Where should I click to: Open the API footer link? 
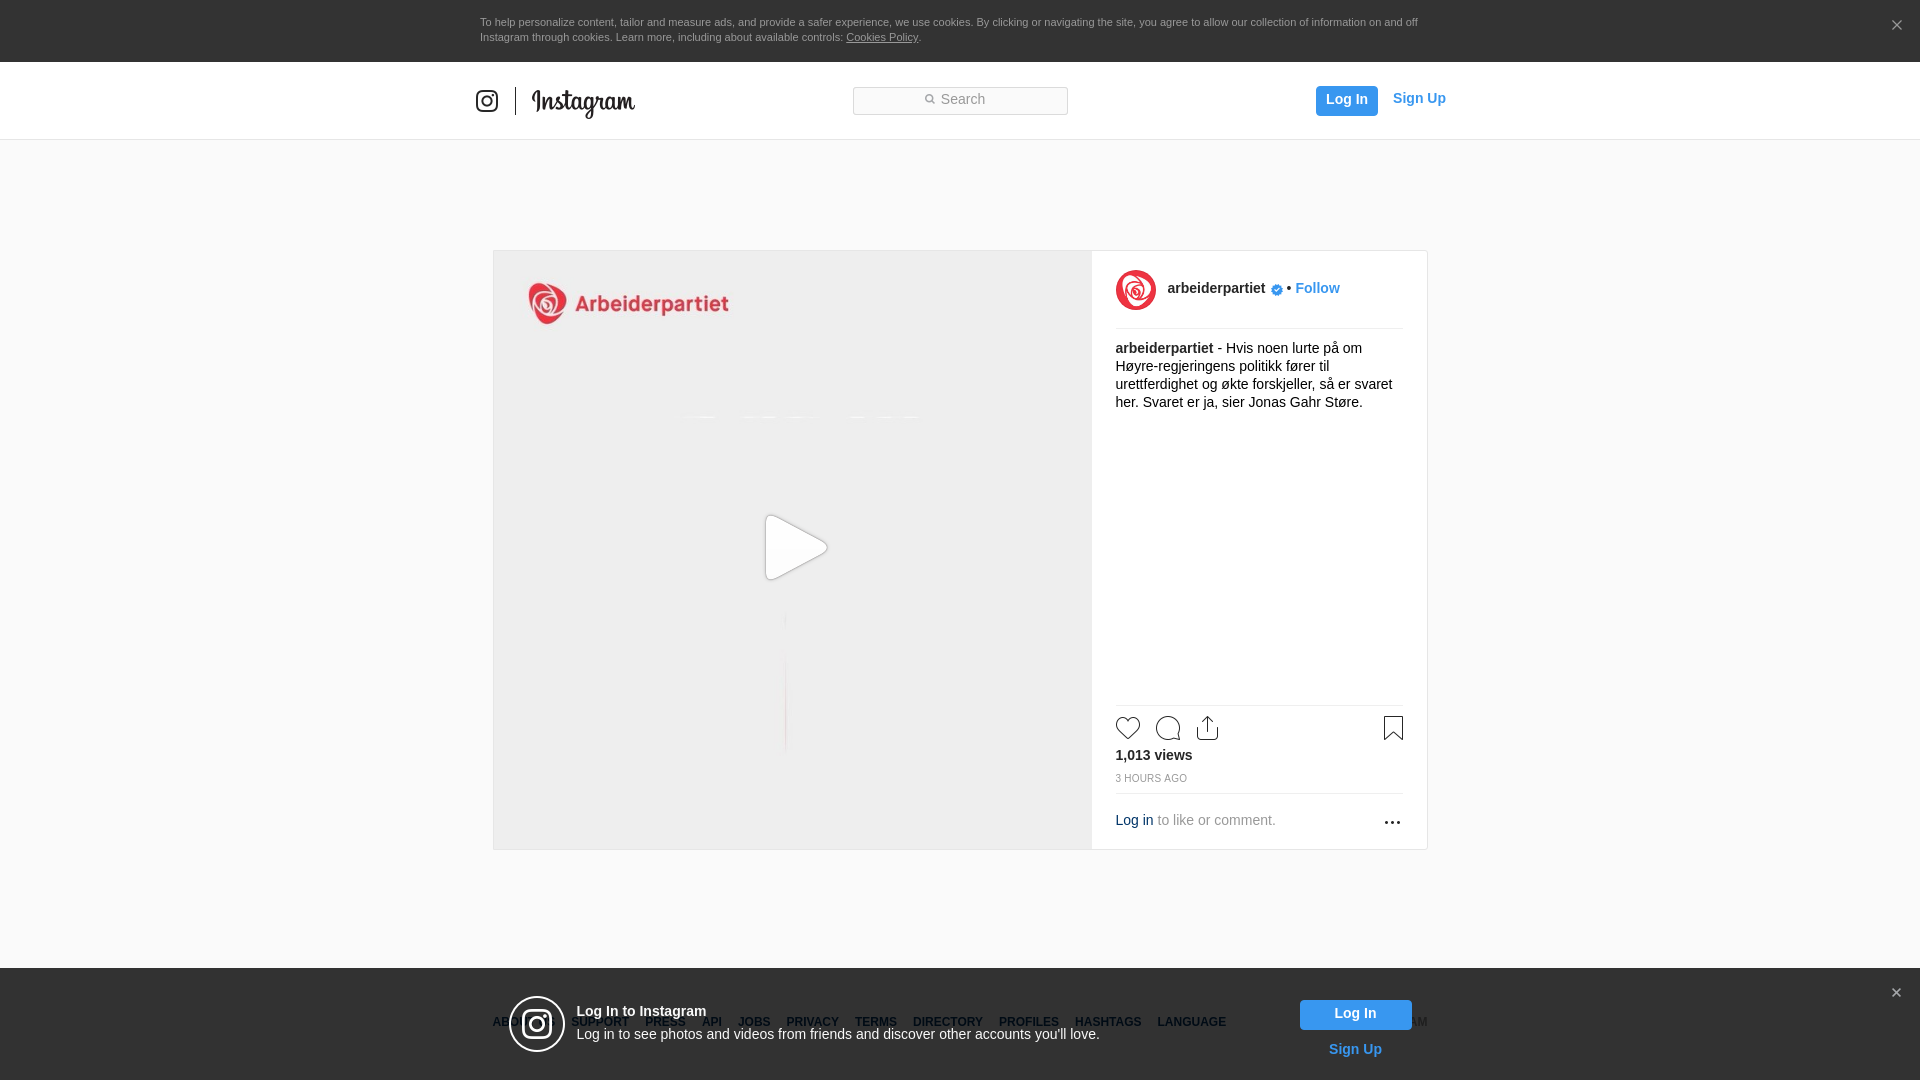click(x=712, y=1022)
